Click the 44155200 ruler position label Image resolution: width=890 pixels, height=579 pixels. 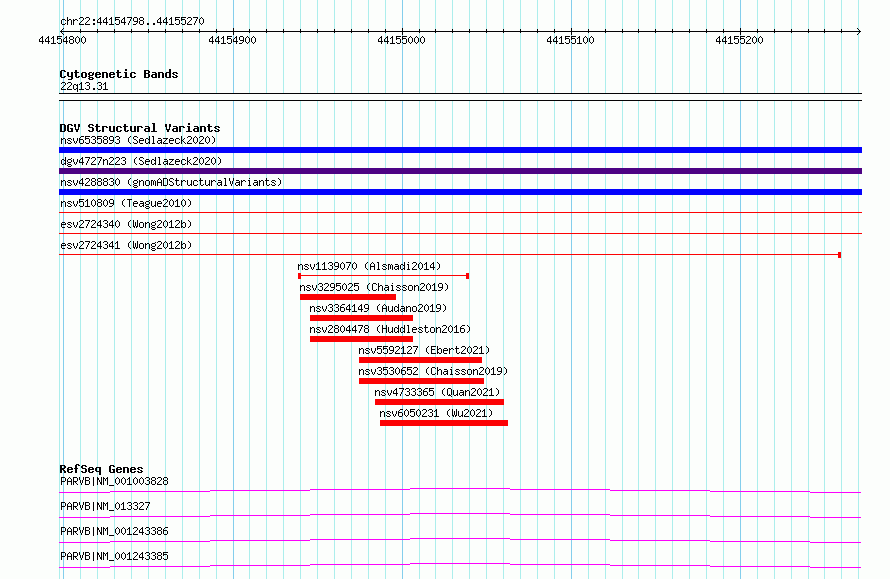pyautogui.click(x=740, y=40)
